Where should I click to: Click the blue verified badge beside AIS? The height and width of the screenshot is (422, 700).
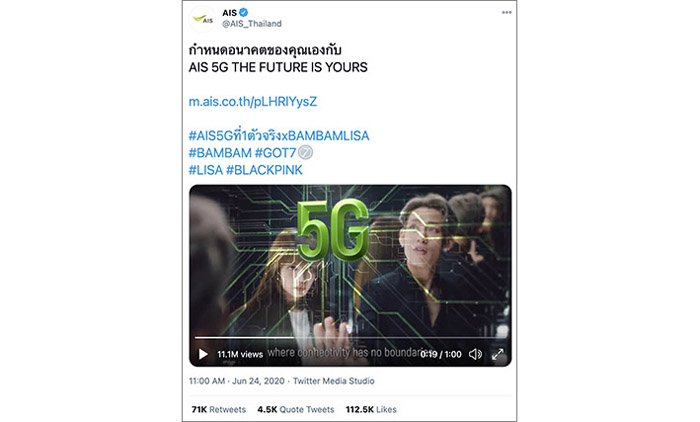pos(244,13)
